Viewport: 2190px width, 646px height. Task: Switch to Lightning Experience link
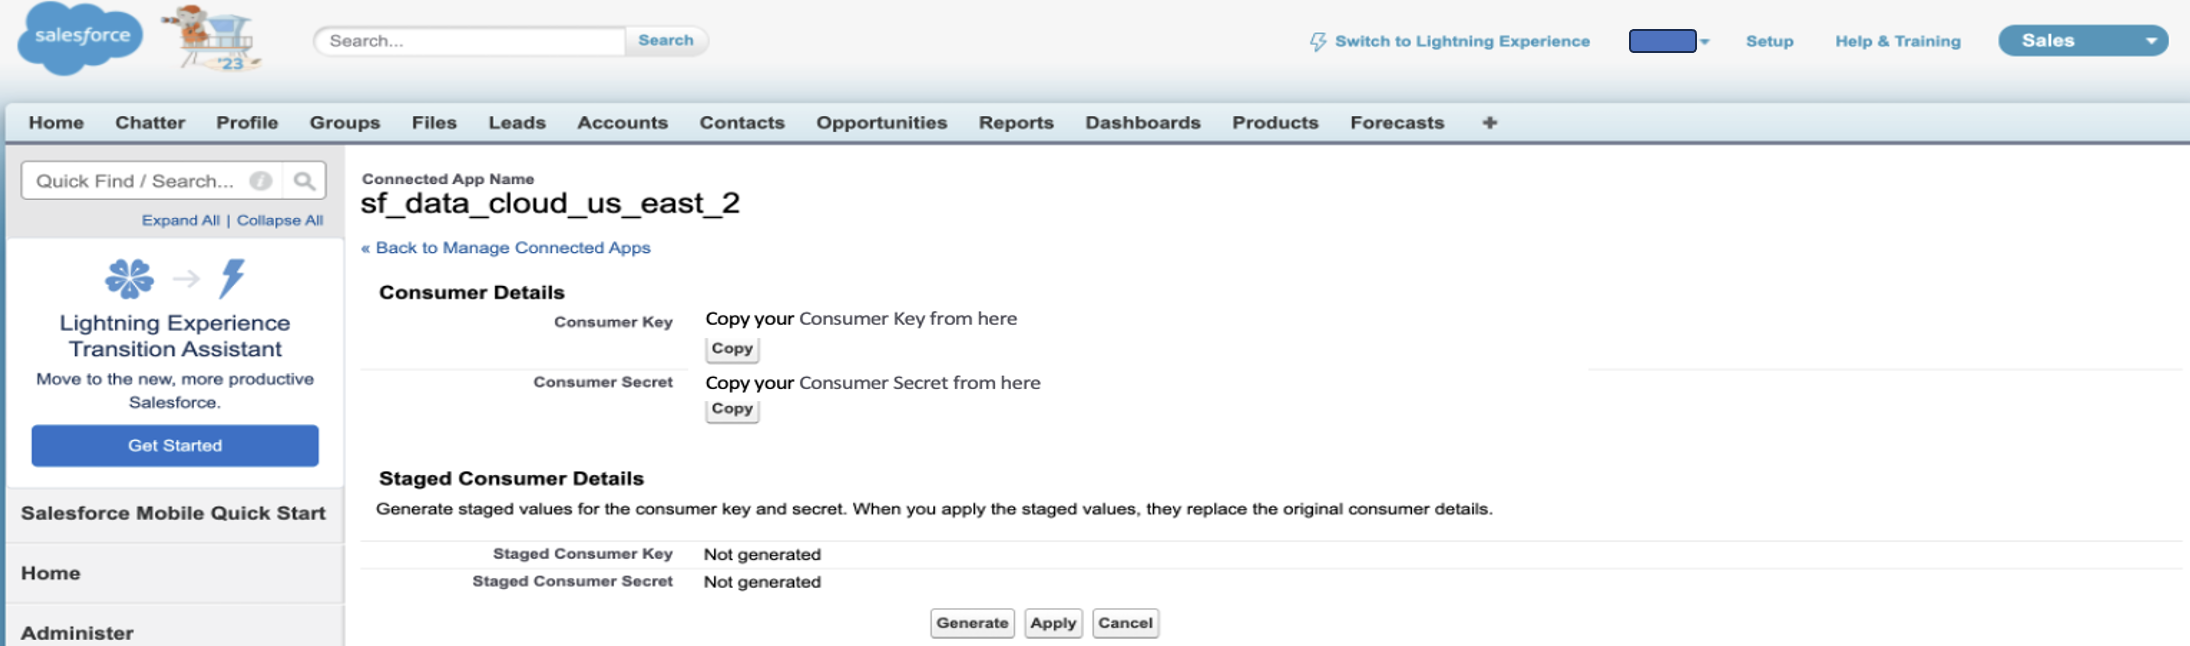pyautogui.click(x=1462, y=41)
